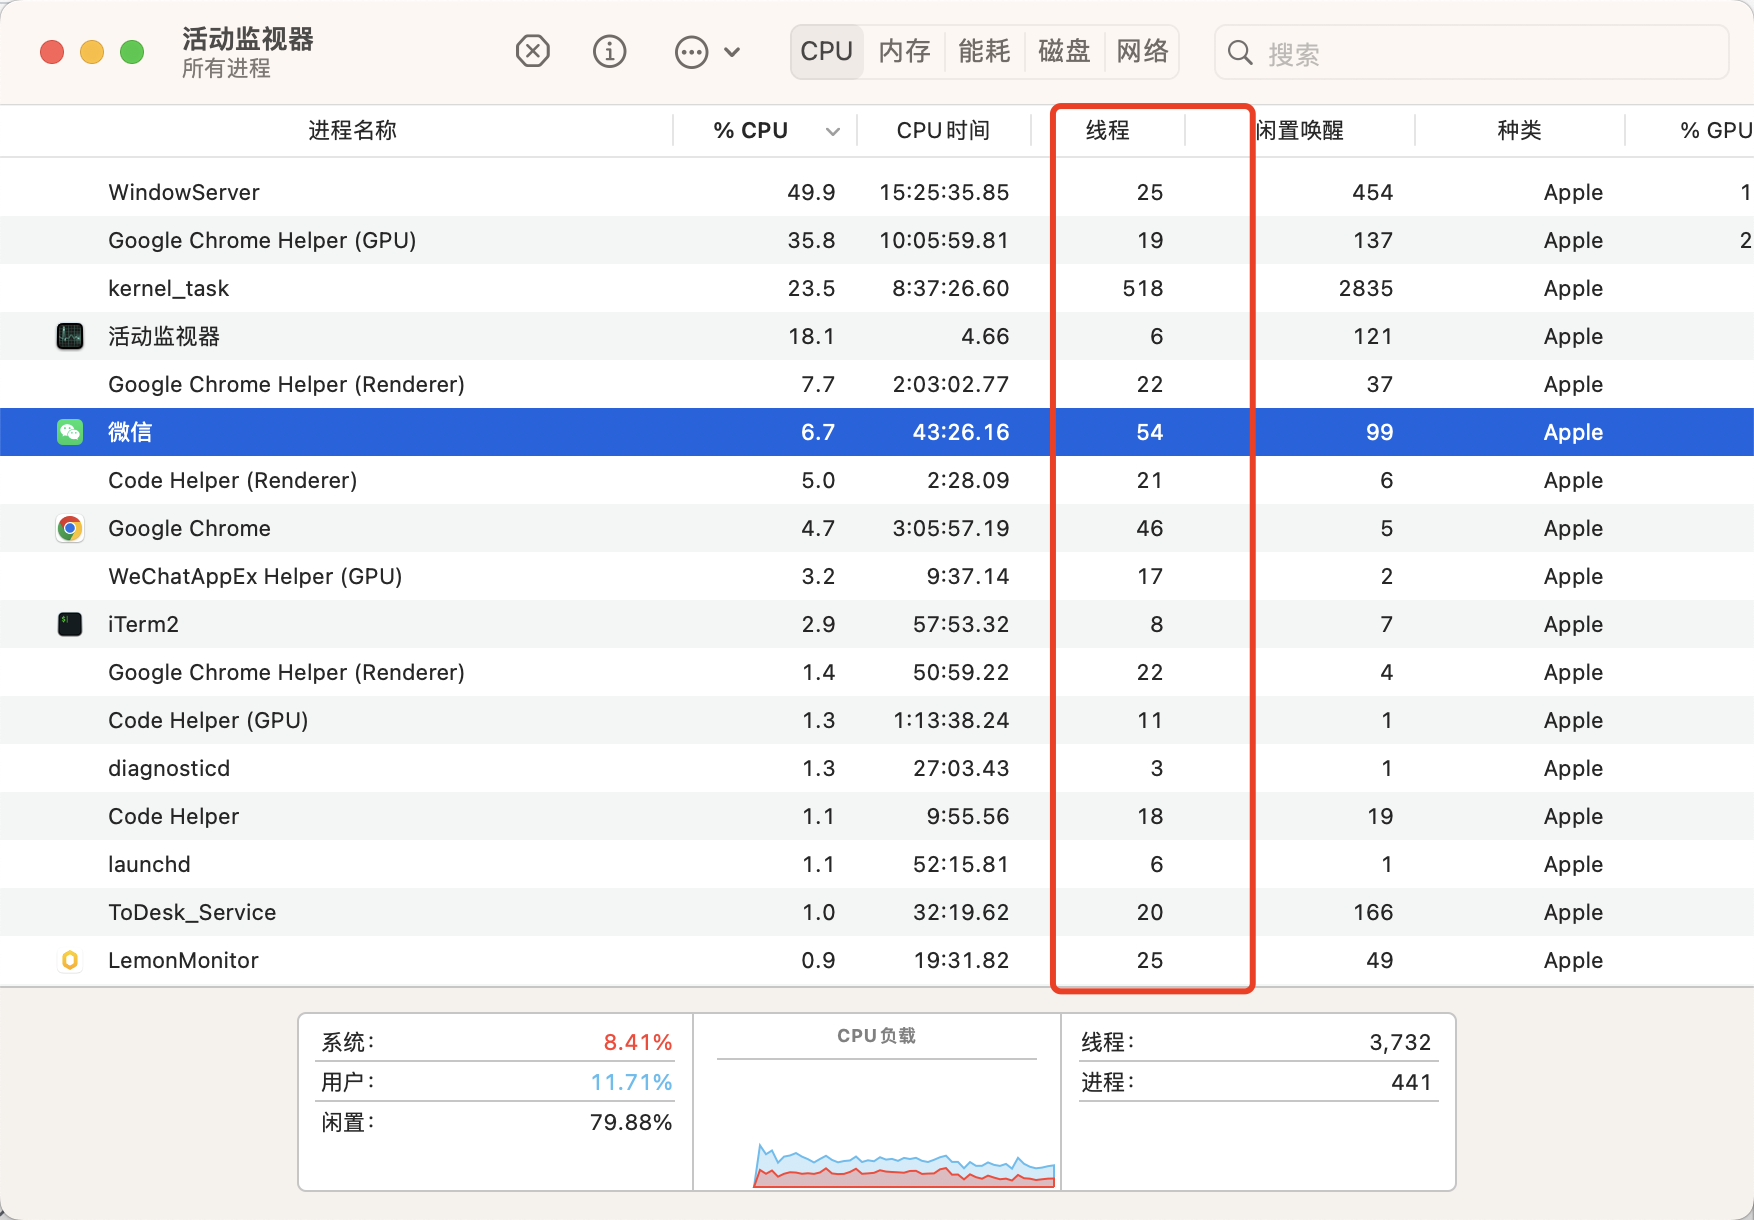Click idle wakeups 166 for ToDesk_Service
This screenshot has width=1754, height=1220.
pyautogui.click(x=1372, y=912)
